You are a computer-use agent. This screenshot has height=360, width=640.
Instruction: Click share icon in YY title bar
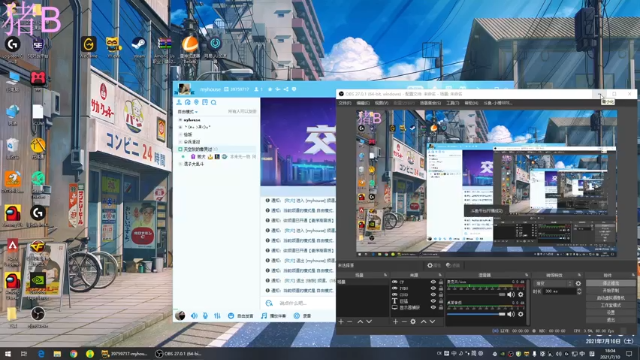286,89
